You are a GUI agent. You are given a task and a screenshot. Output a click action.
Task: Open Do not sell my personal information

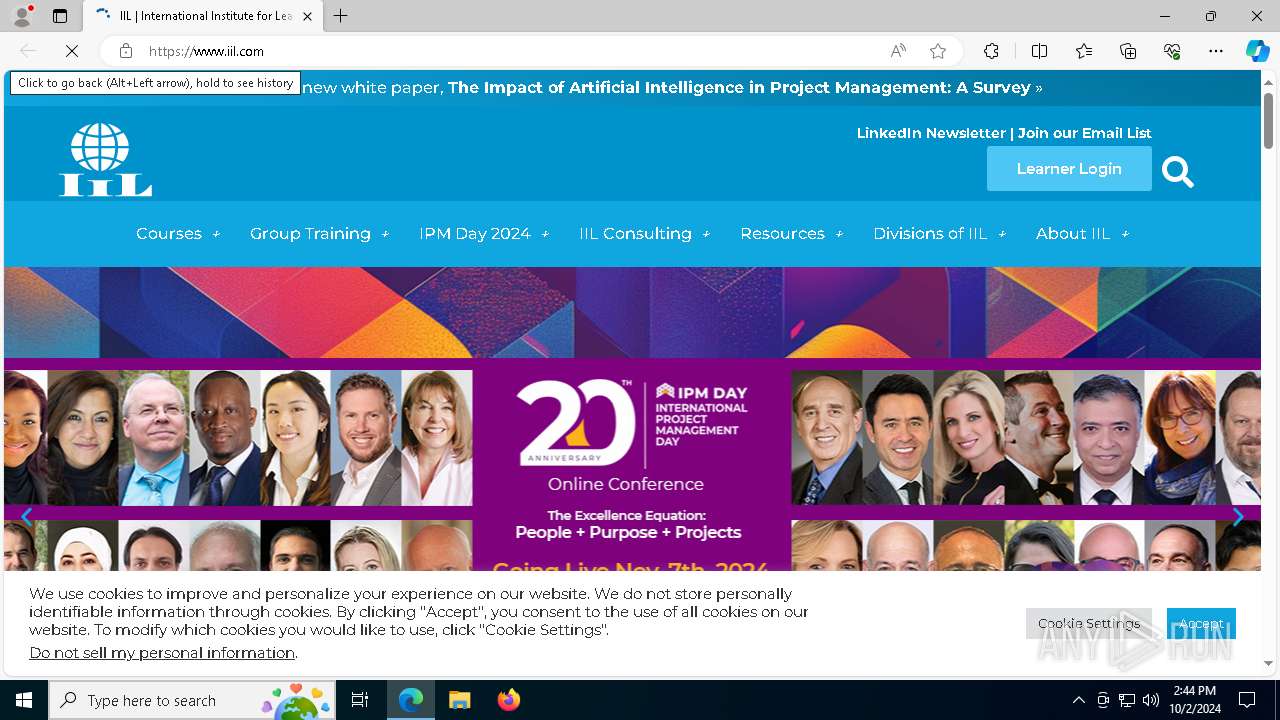pyautogui.click(x=162, y=653)
